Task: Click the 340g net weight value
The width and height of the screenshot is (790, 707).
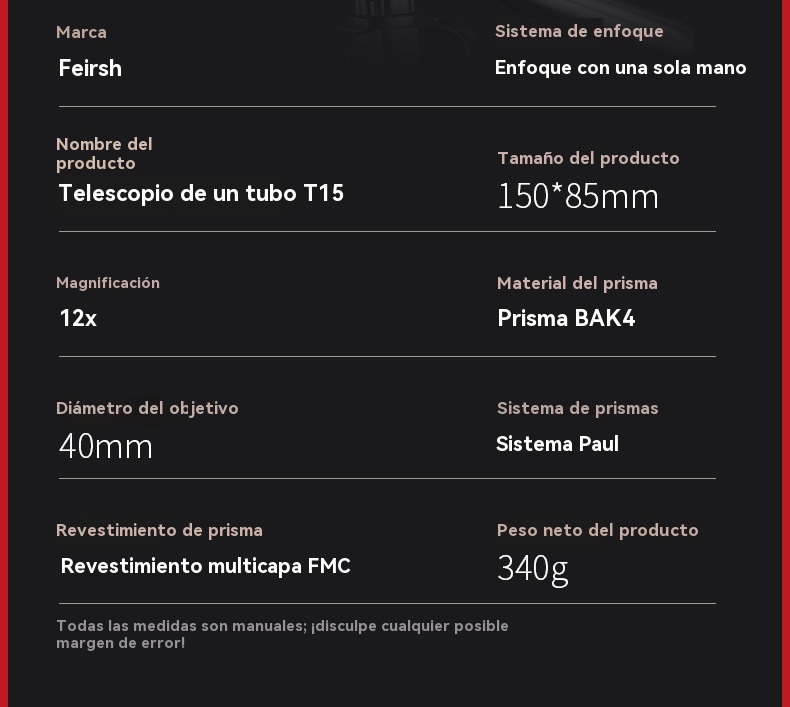Action: pos(532,568)
